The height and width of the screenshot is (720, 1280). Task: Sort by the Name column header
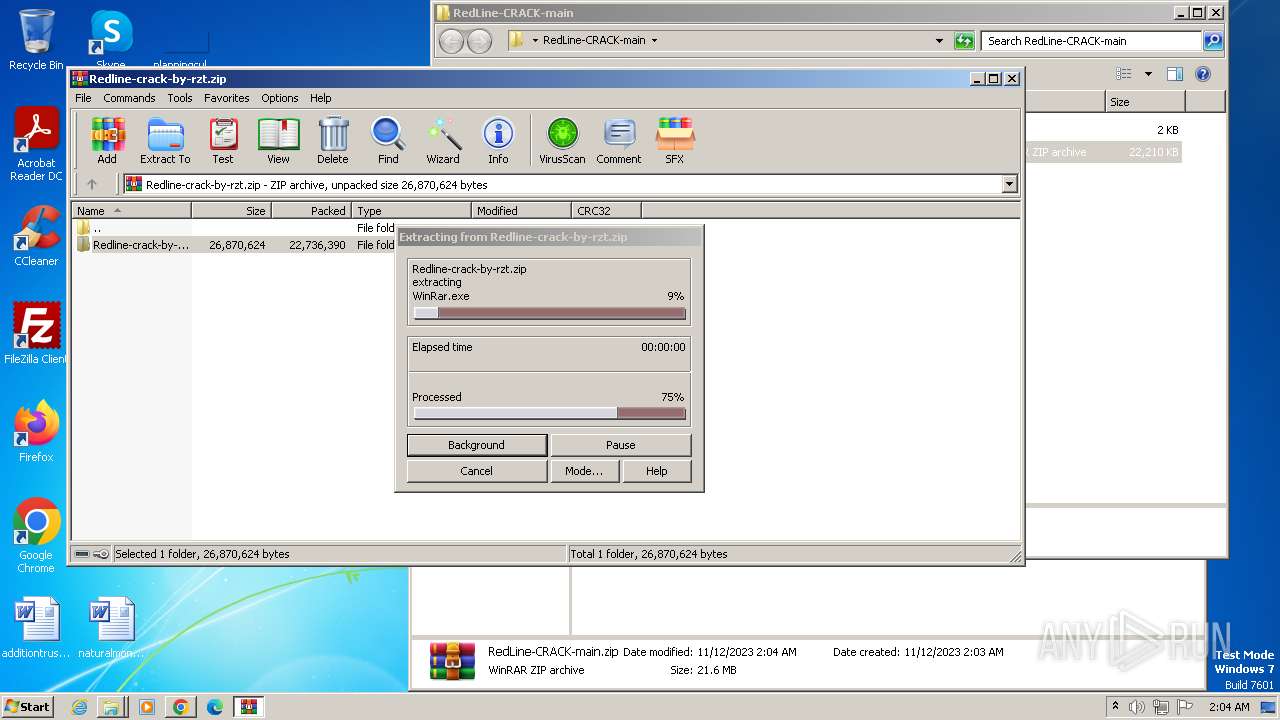point(131,210)
